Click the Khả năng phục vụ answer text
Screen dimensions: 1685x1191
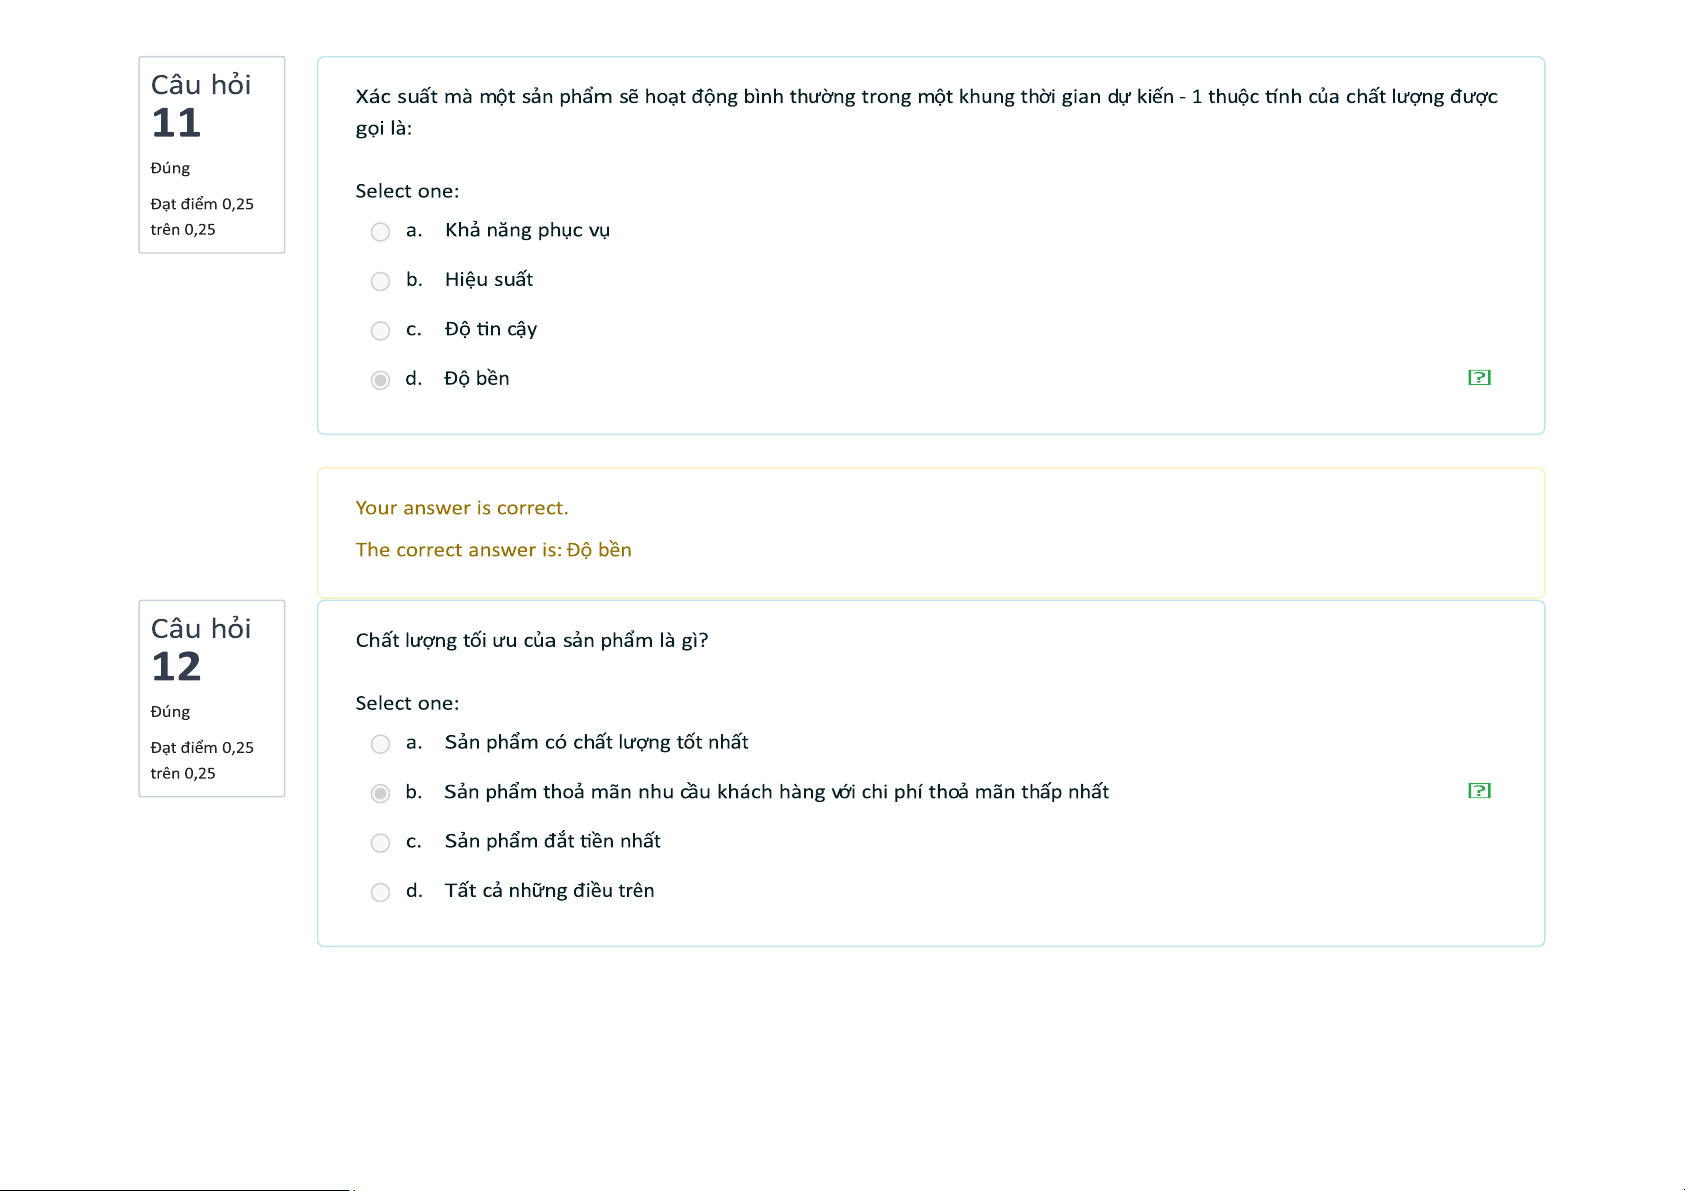527,230
